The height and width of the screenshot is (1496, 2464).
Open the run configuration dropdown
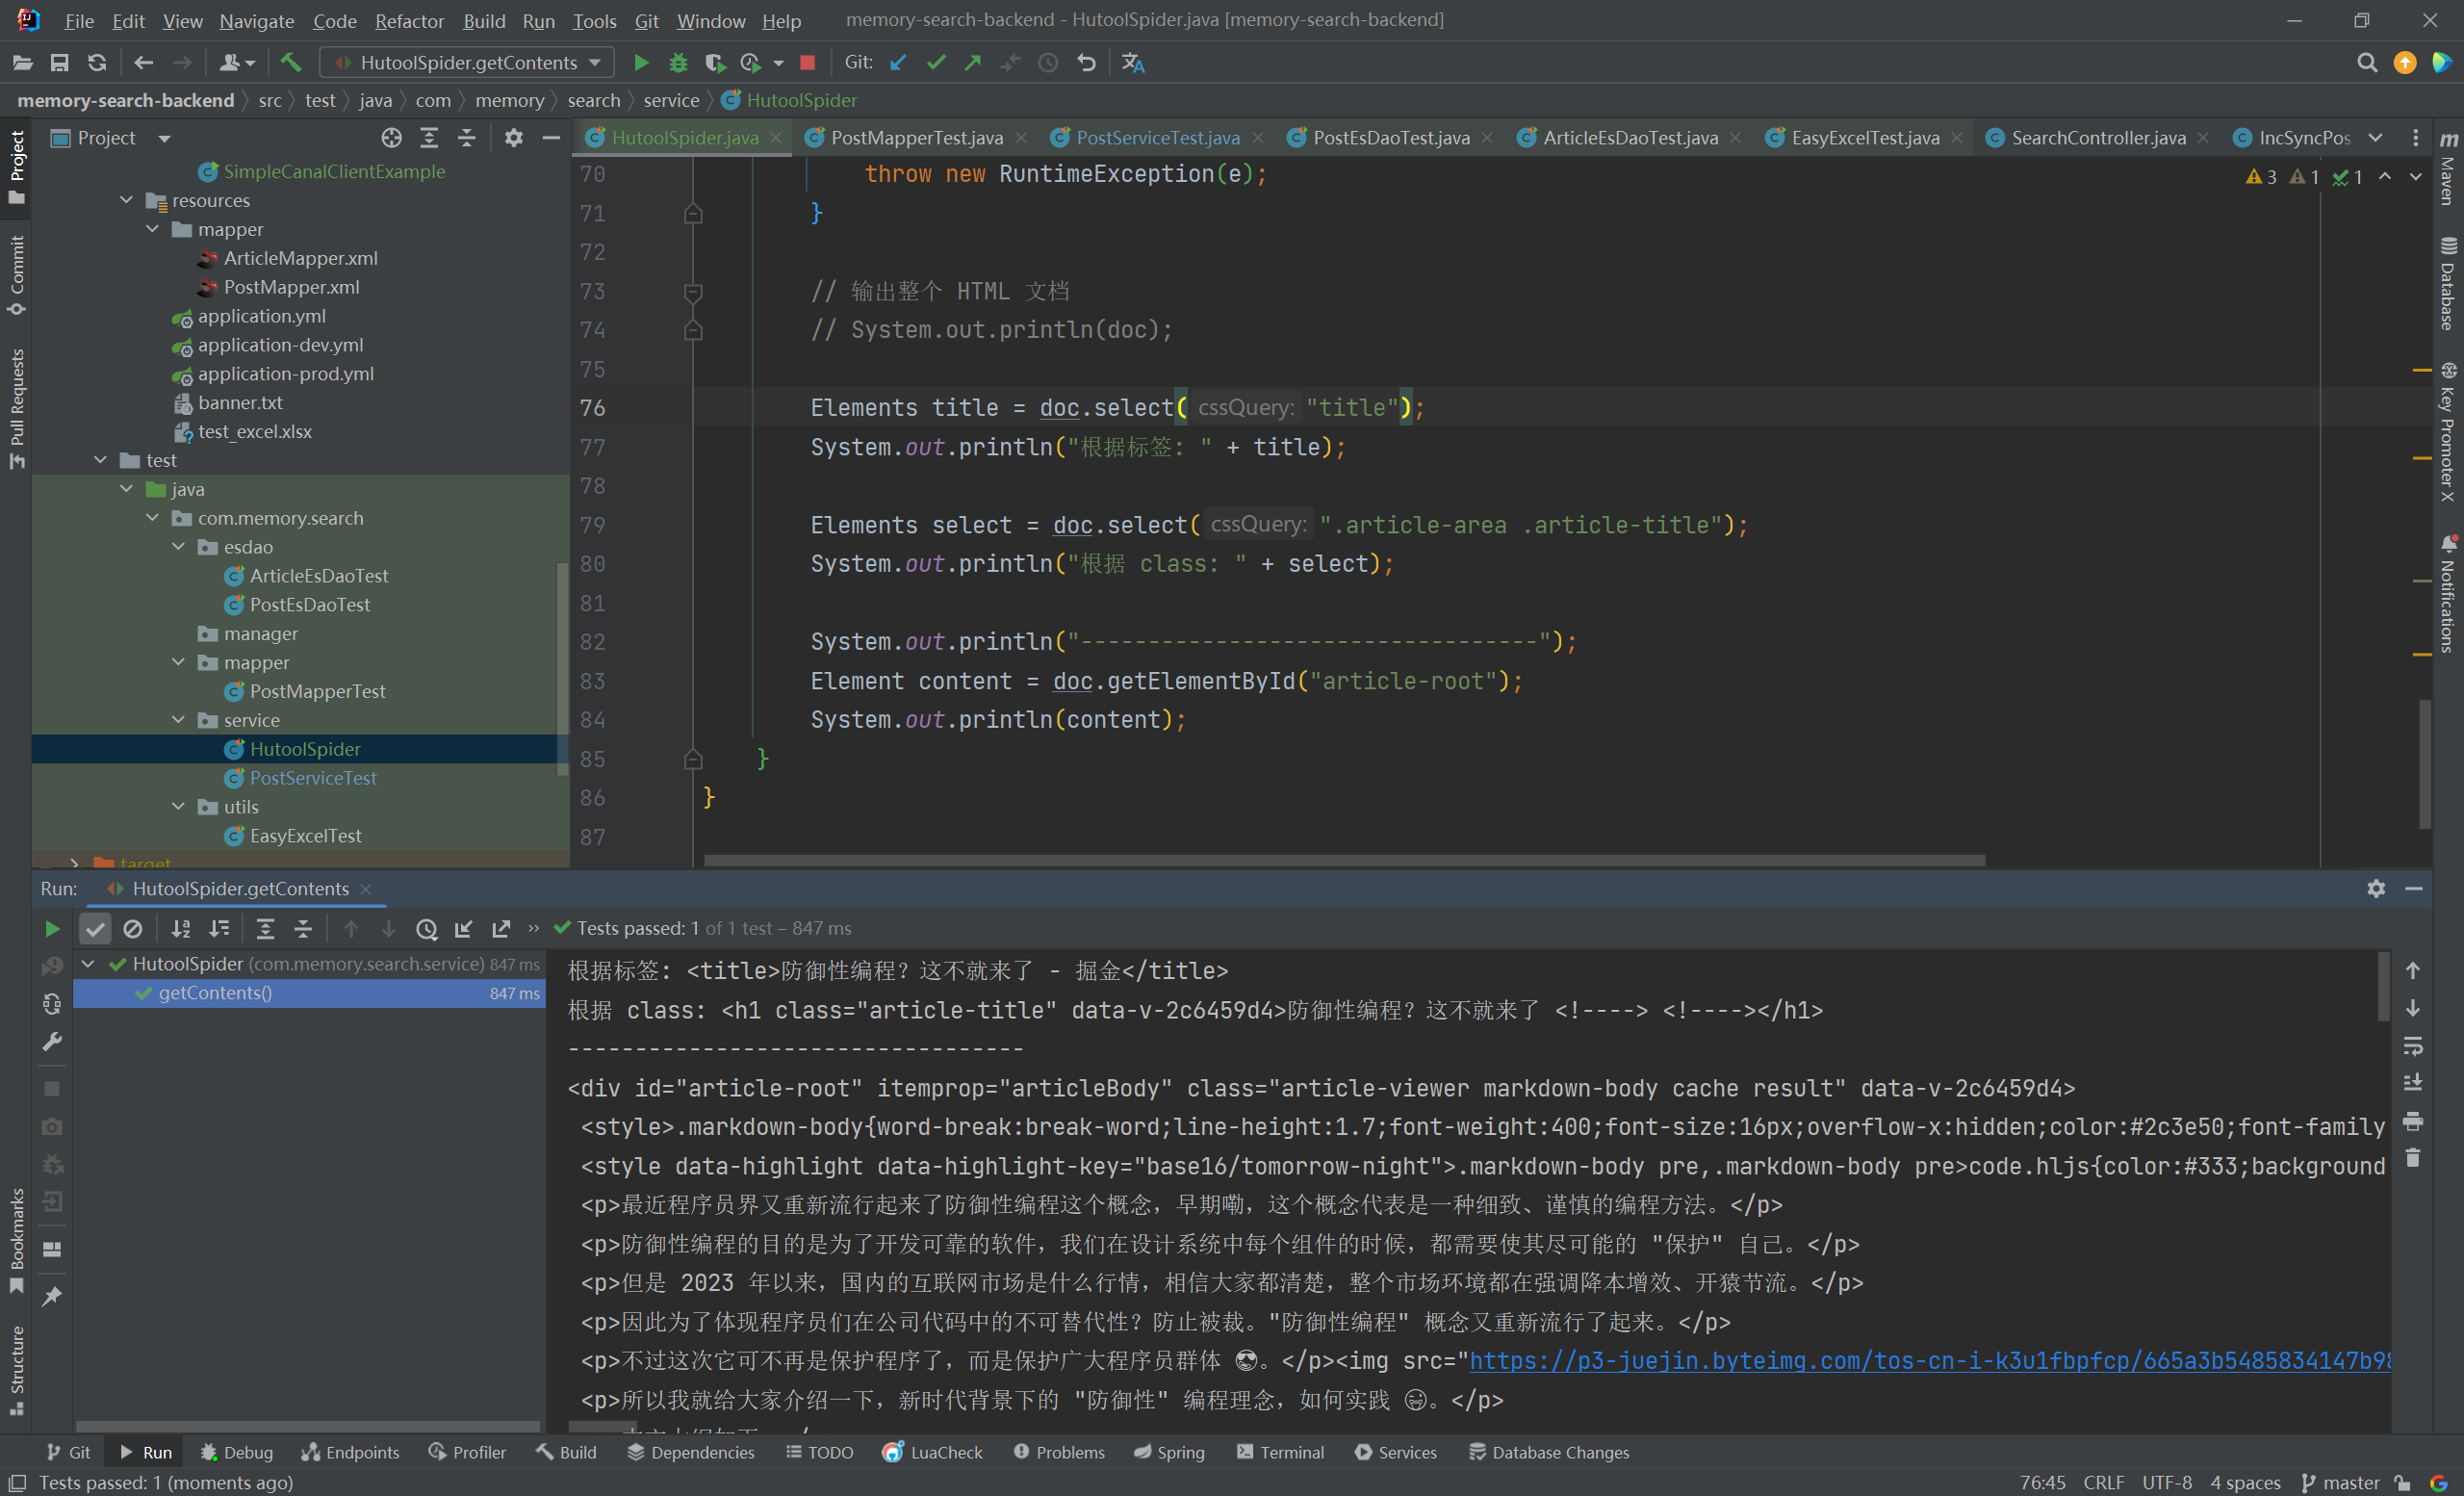click(x=467, y=63)
